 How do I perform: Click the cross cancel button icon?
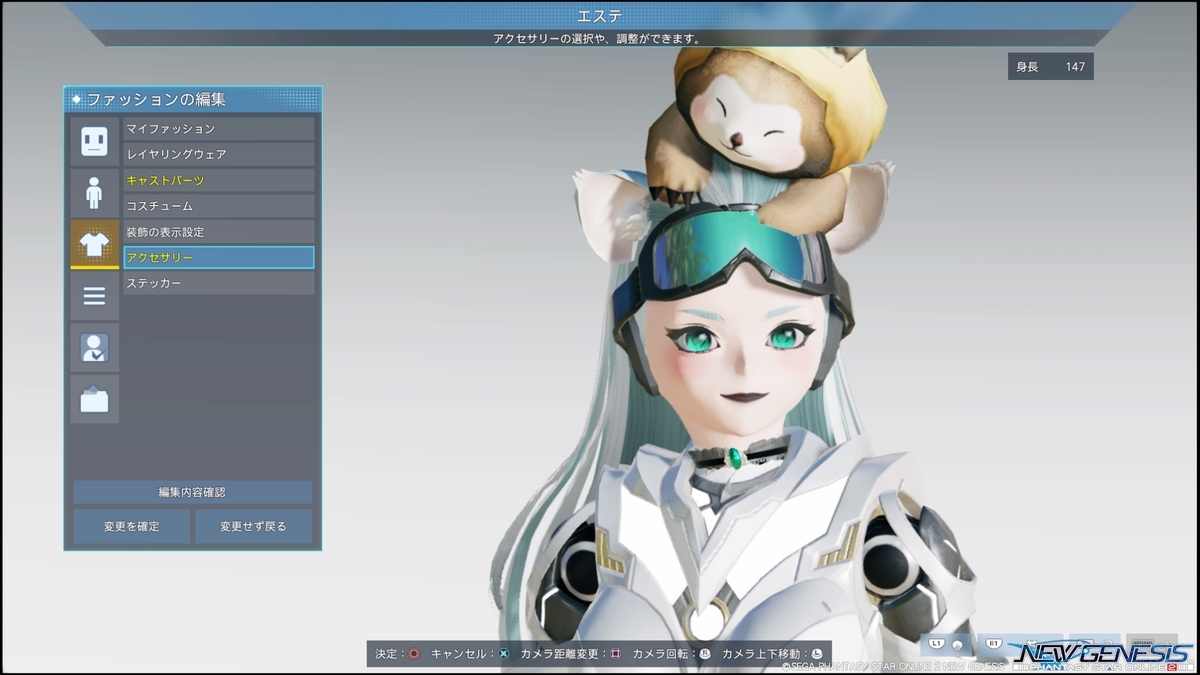[x=504, y=654]
